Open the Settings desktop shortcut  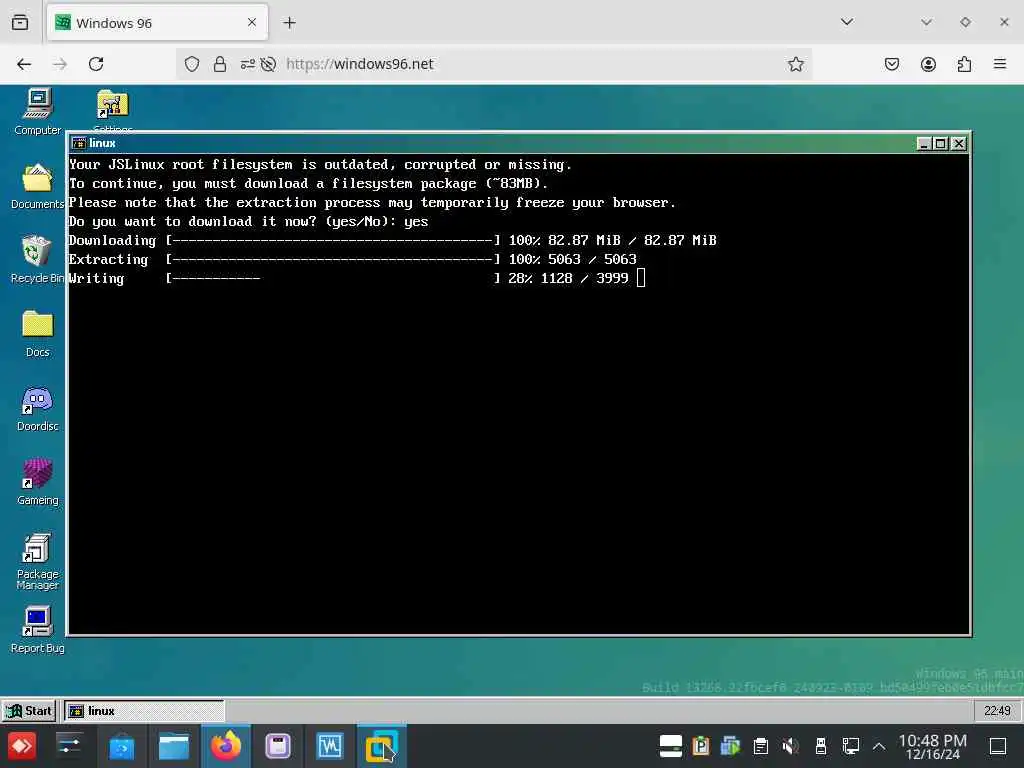point(112,111)
